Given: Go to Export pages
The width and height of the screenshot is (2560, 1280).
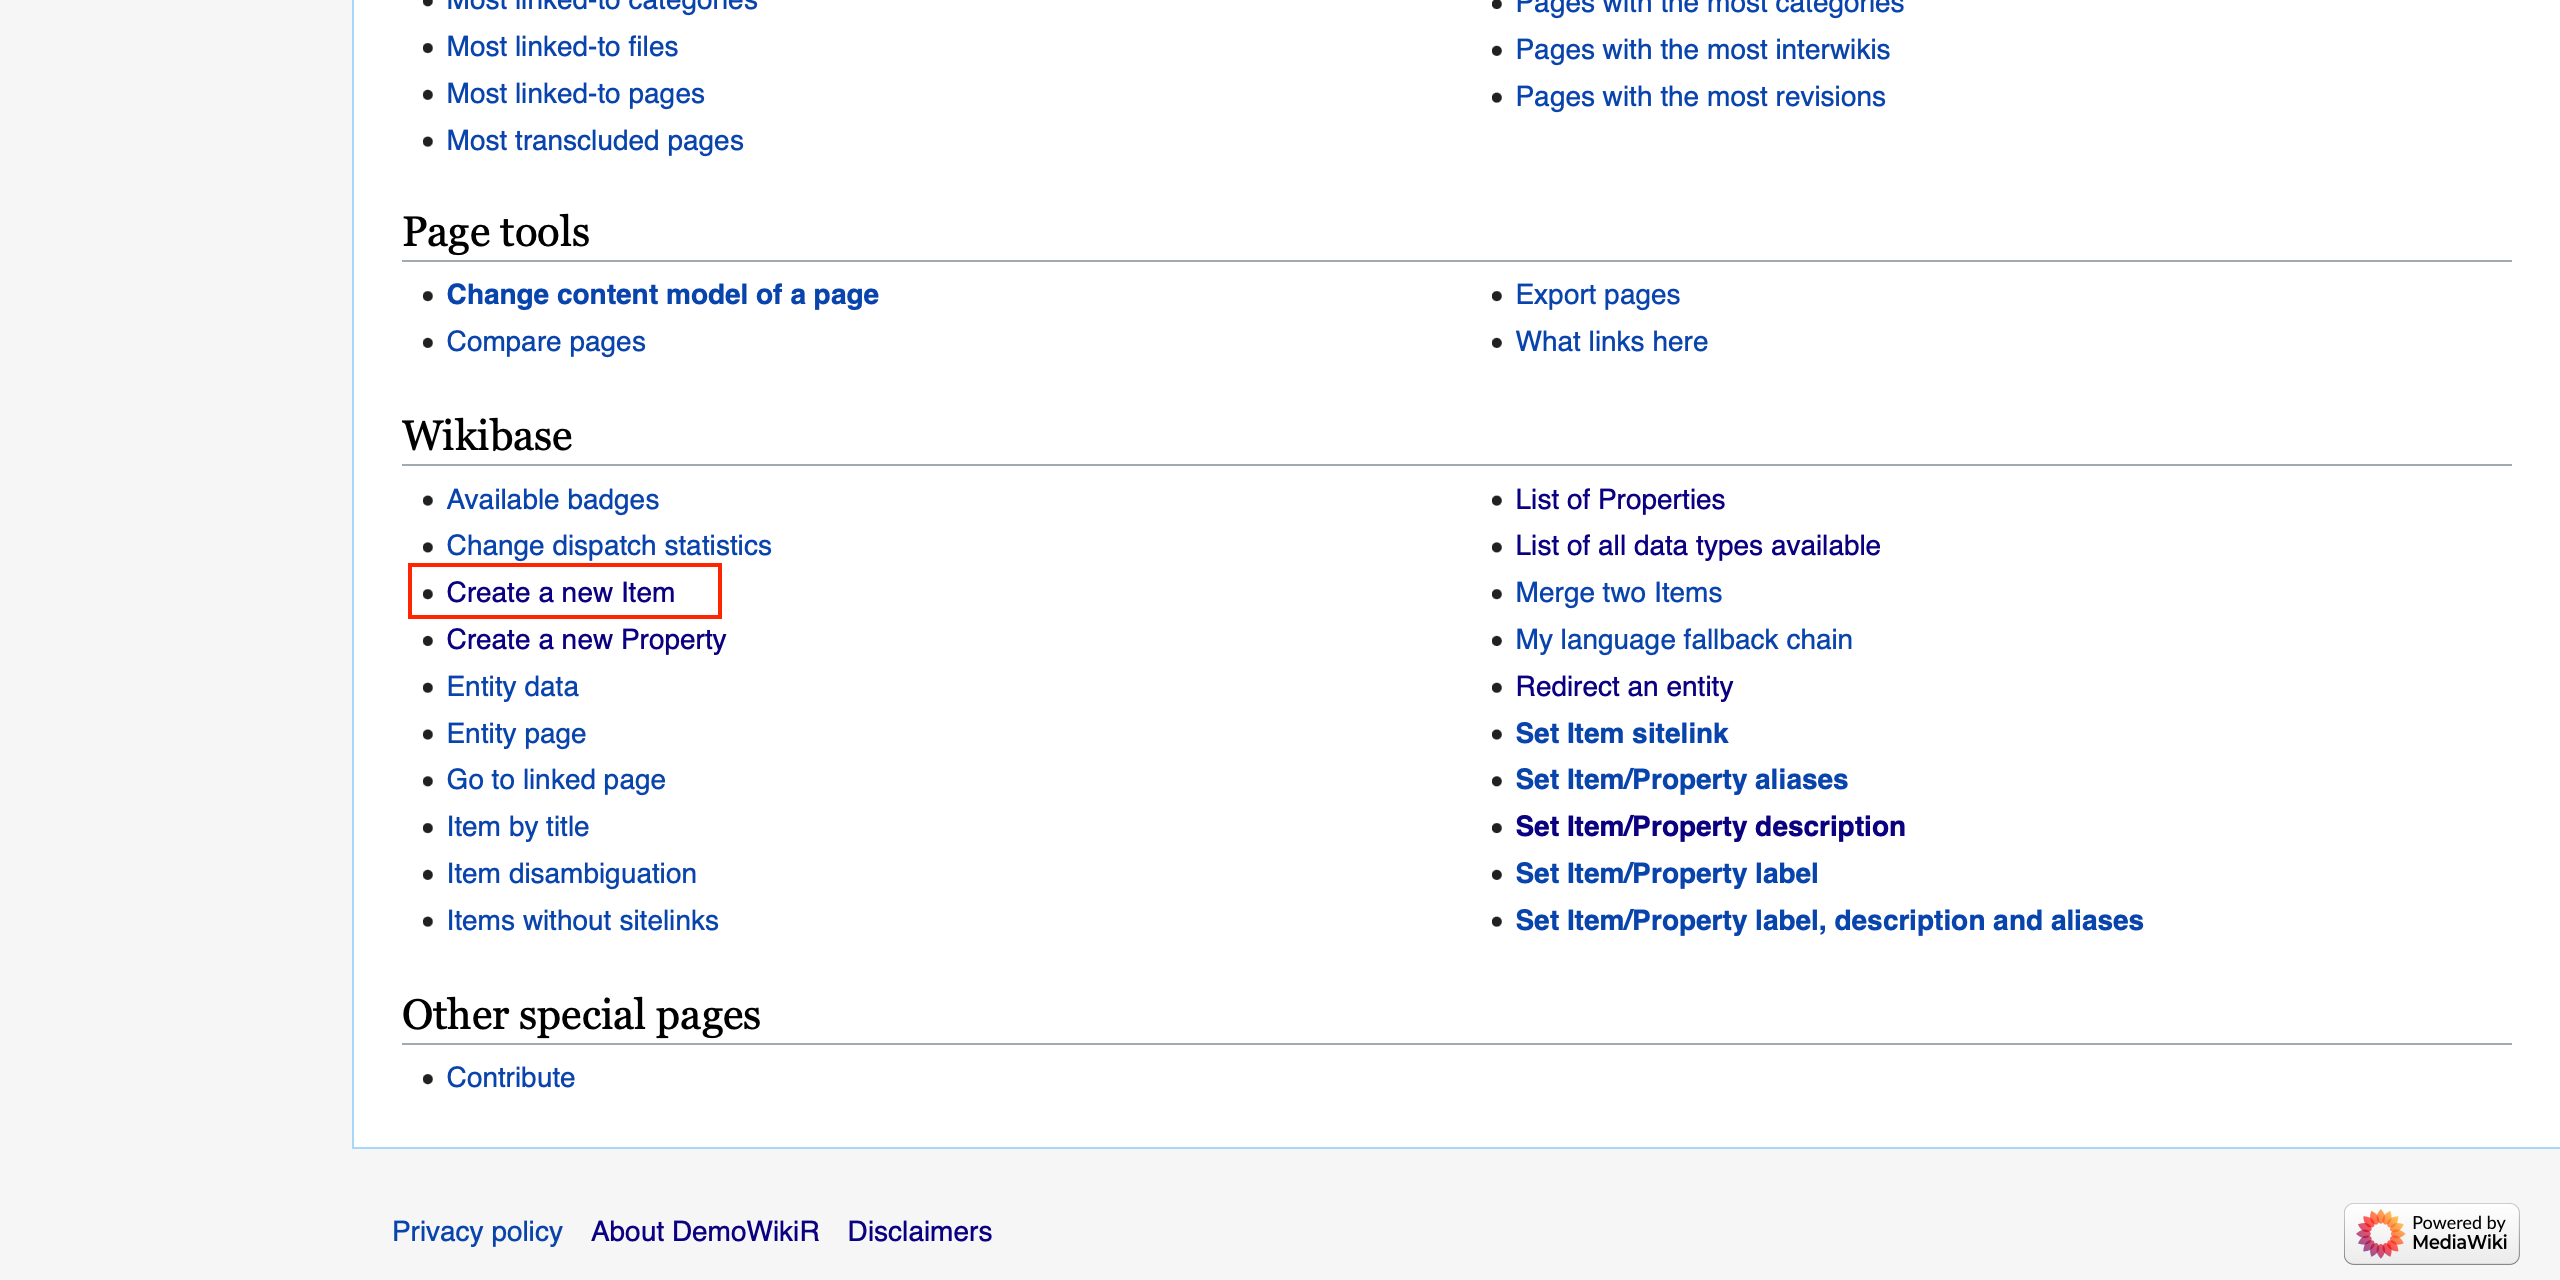Looking at the screenshot, I should tap(1597, 294).
